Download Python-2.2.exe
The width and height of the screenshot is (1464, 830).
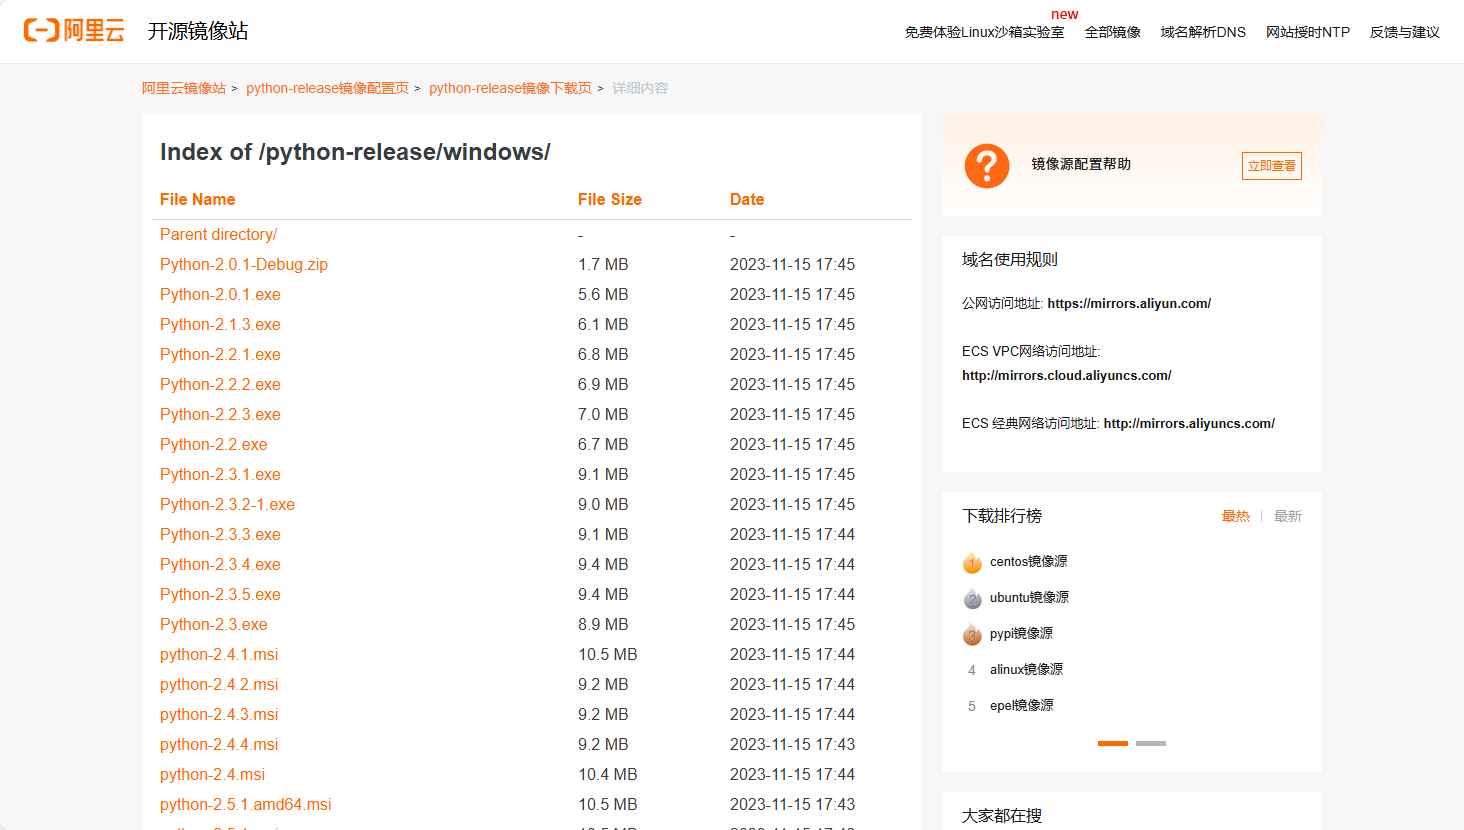click(x=214, y=444)
